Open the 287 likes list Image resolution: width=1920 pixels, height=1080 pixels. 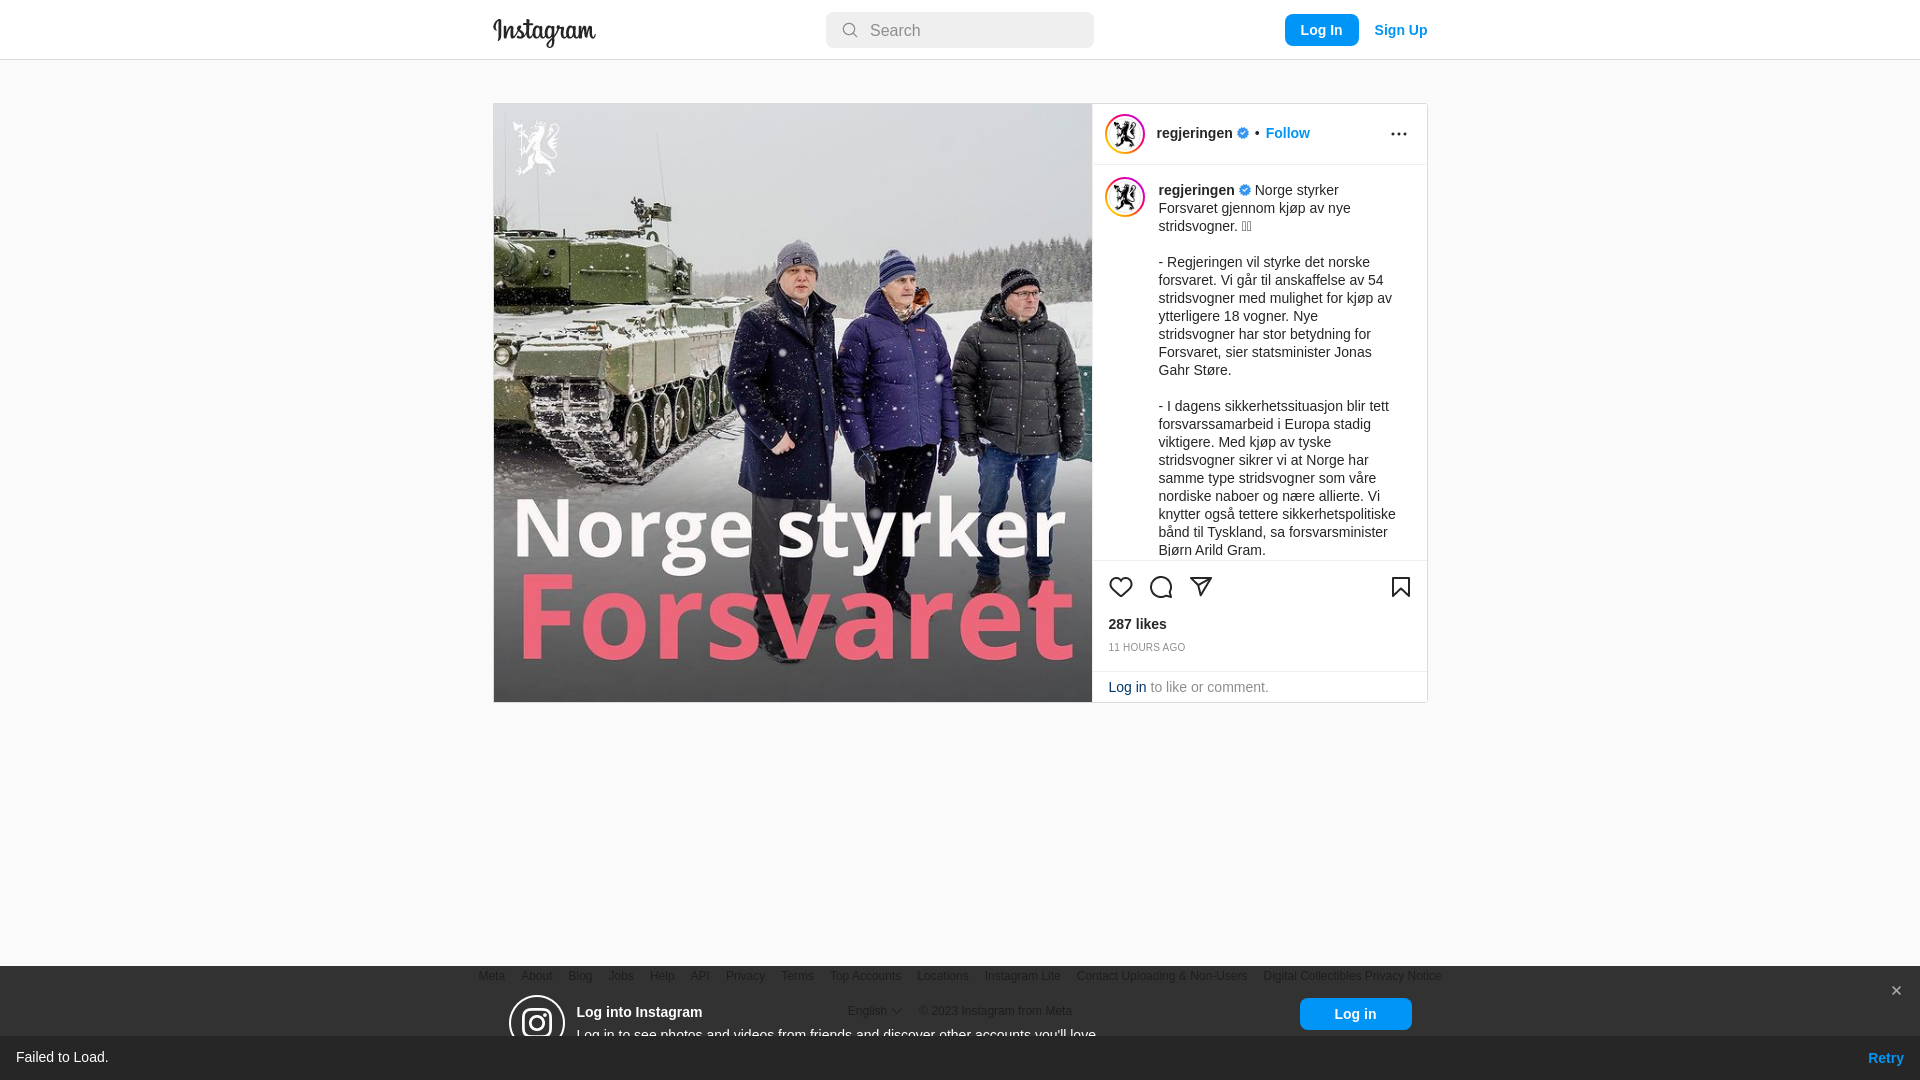[x=1137, y=624]
